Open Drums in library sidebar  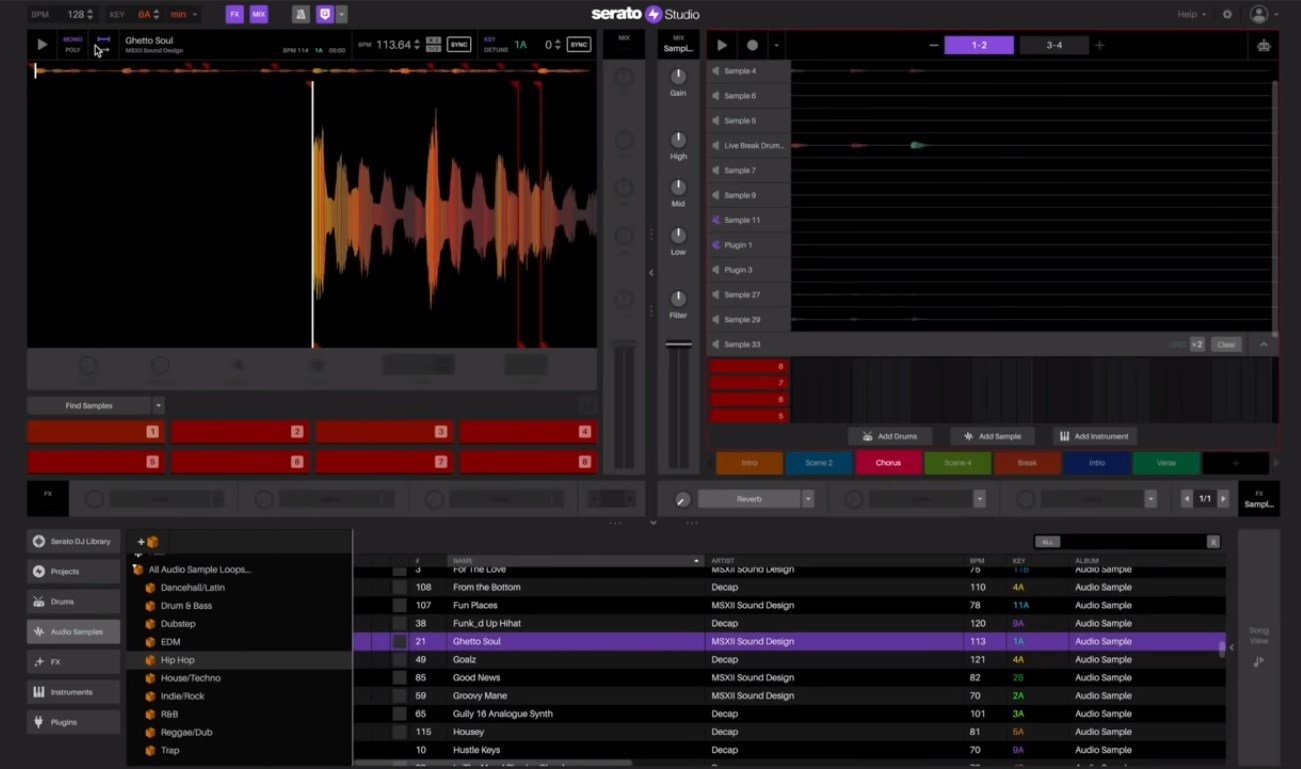(74, 601)
